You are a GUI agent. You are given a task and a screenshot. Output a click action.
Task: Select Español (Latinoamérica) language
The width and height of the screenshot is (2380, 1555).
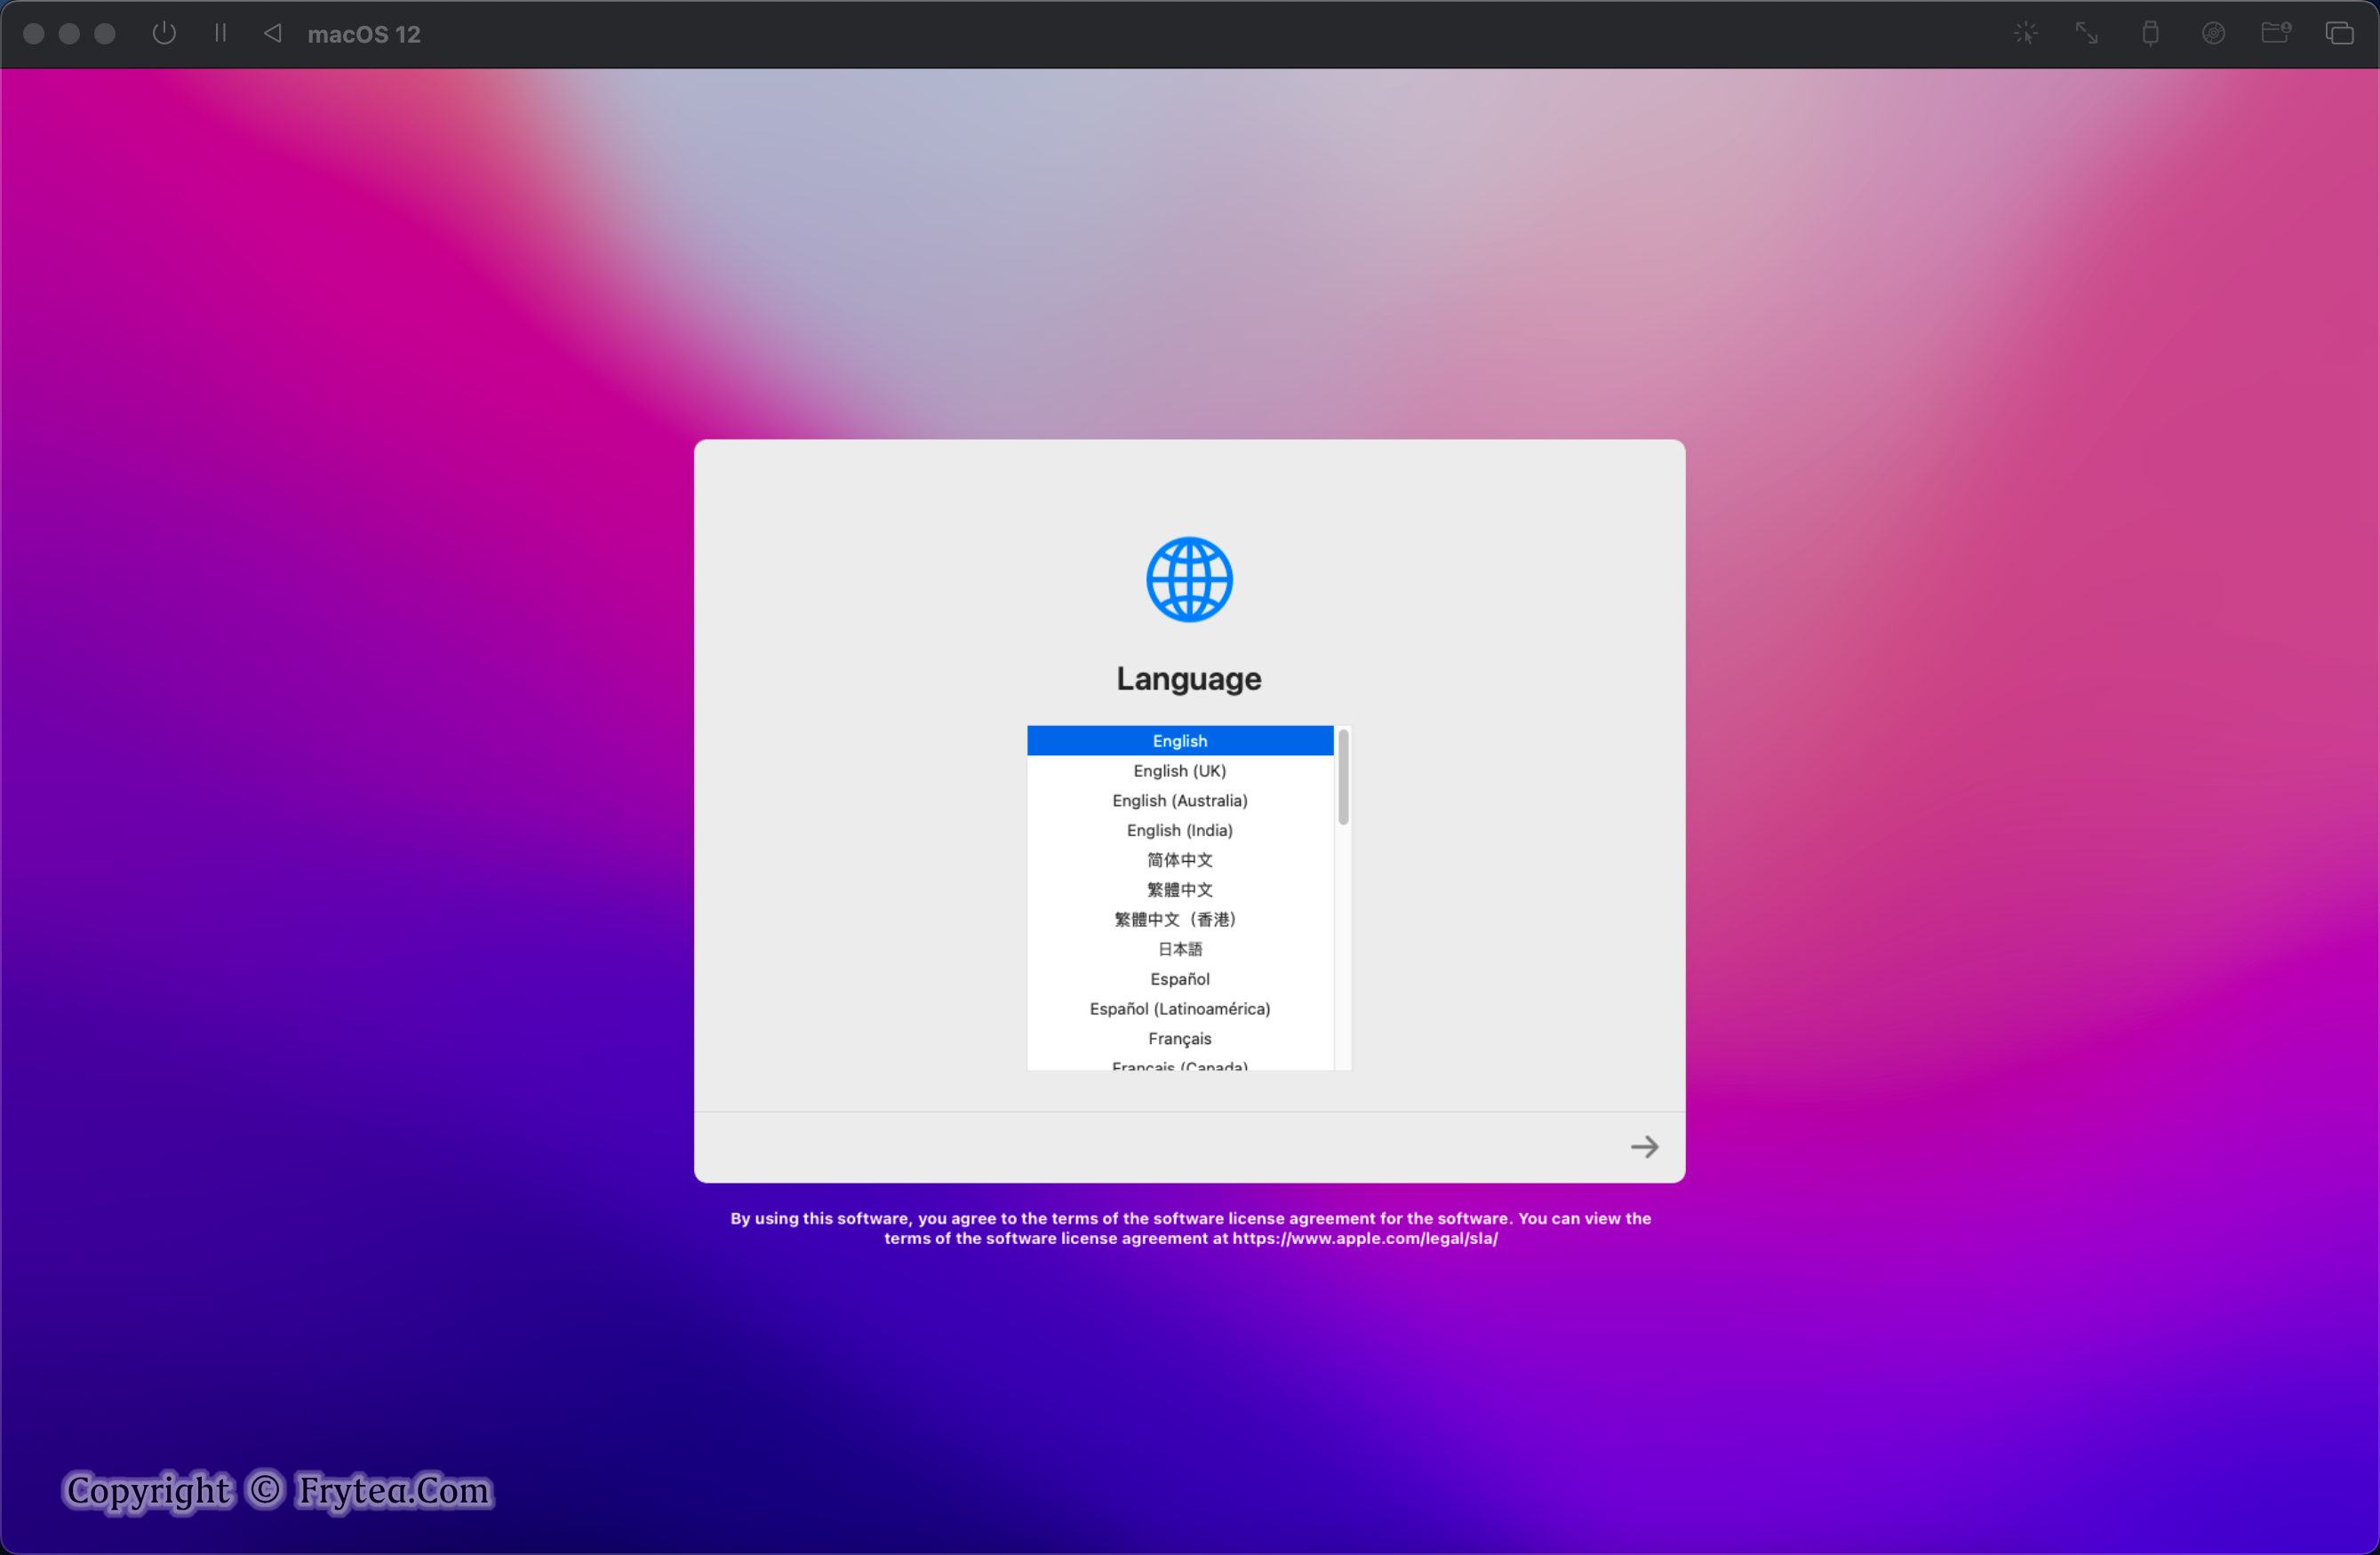(1180, 1009)
